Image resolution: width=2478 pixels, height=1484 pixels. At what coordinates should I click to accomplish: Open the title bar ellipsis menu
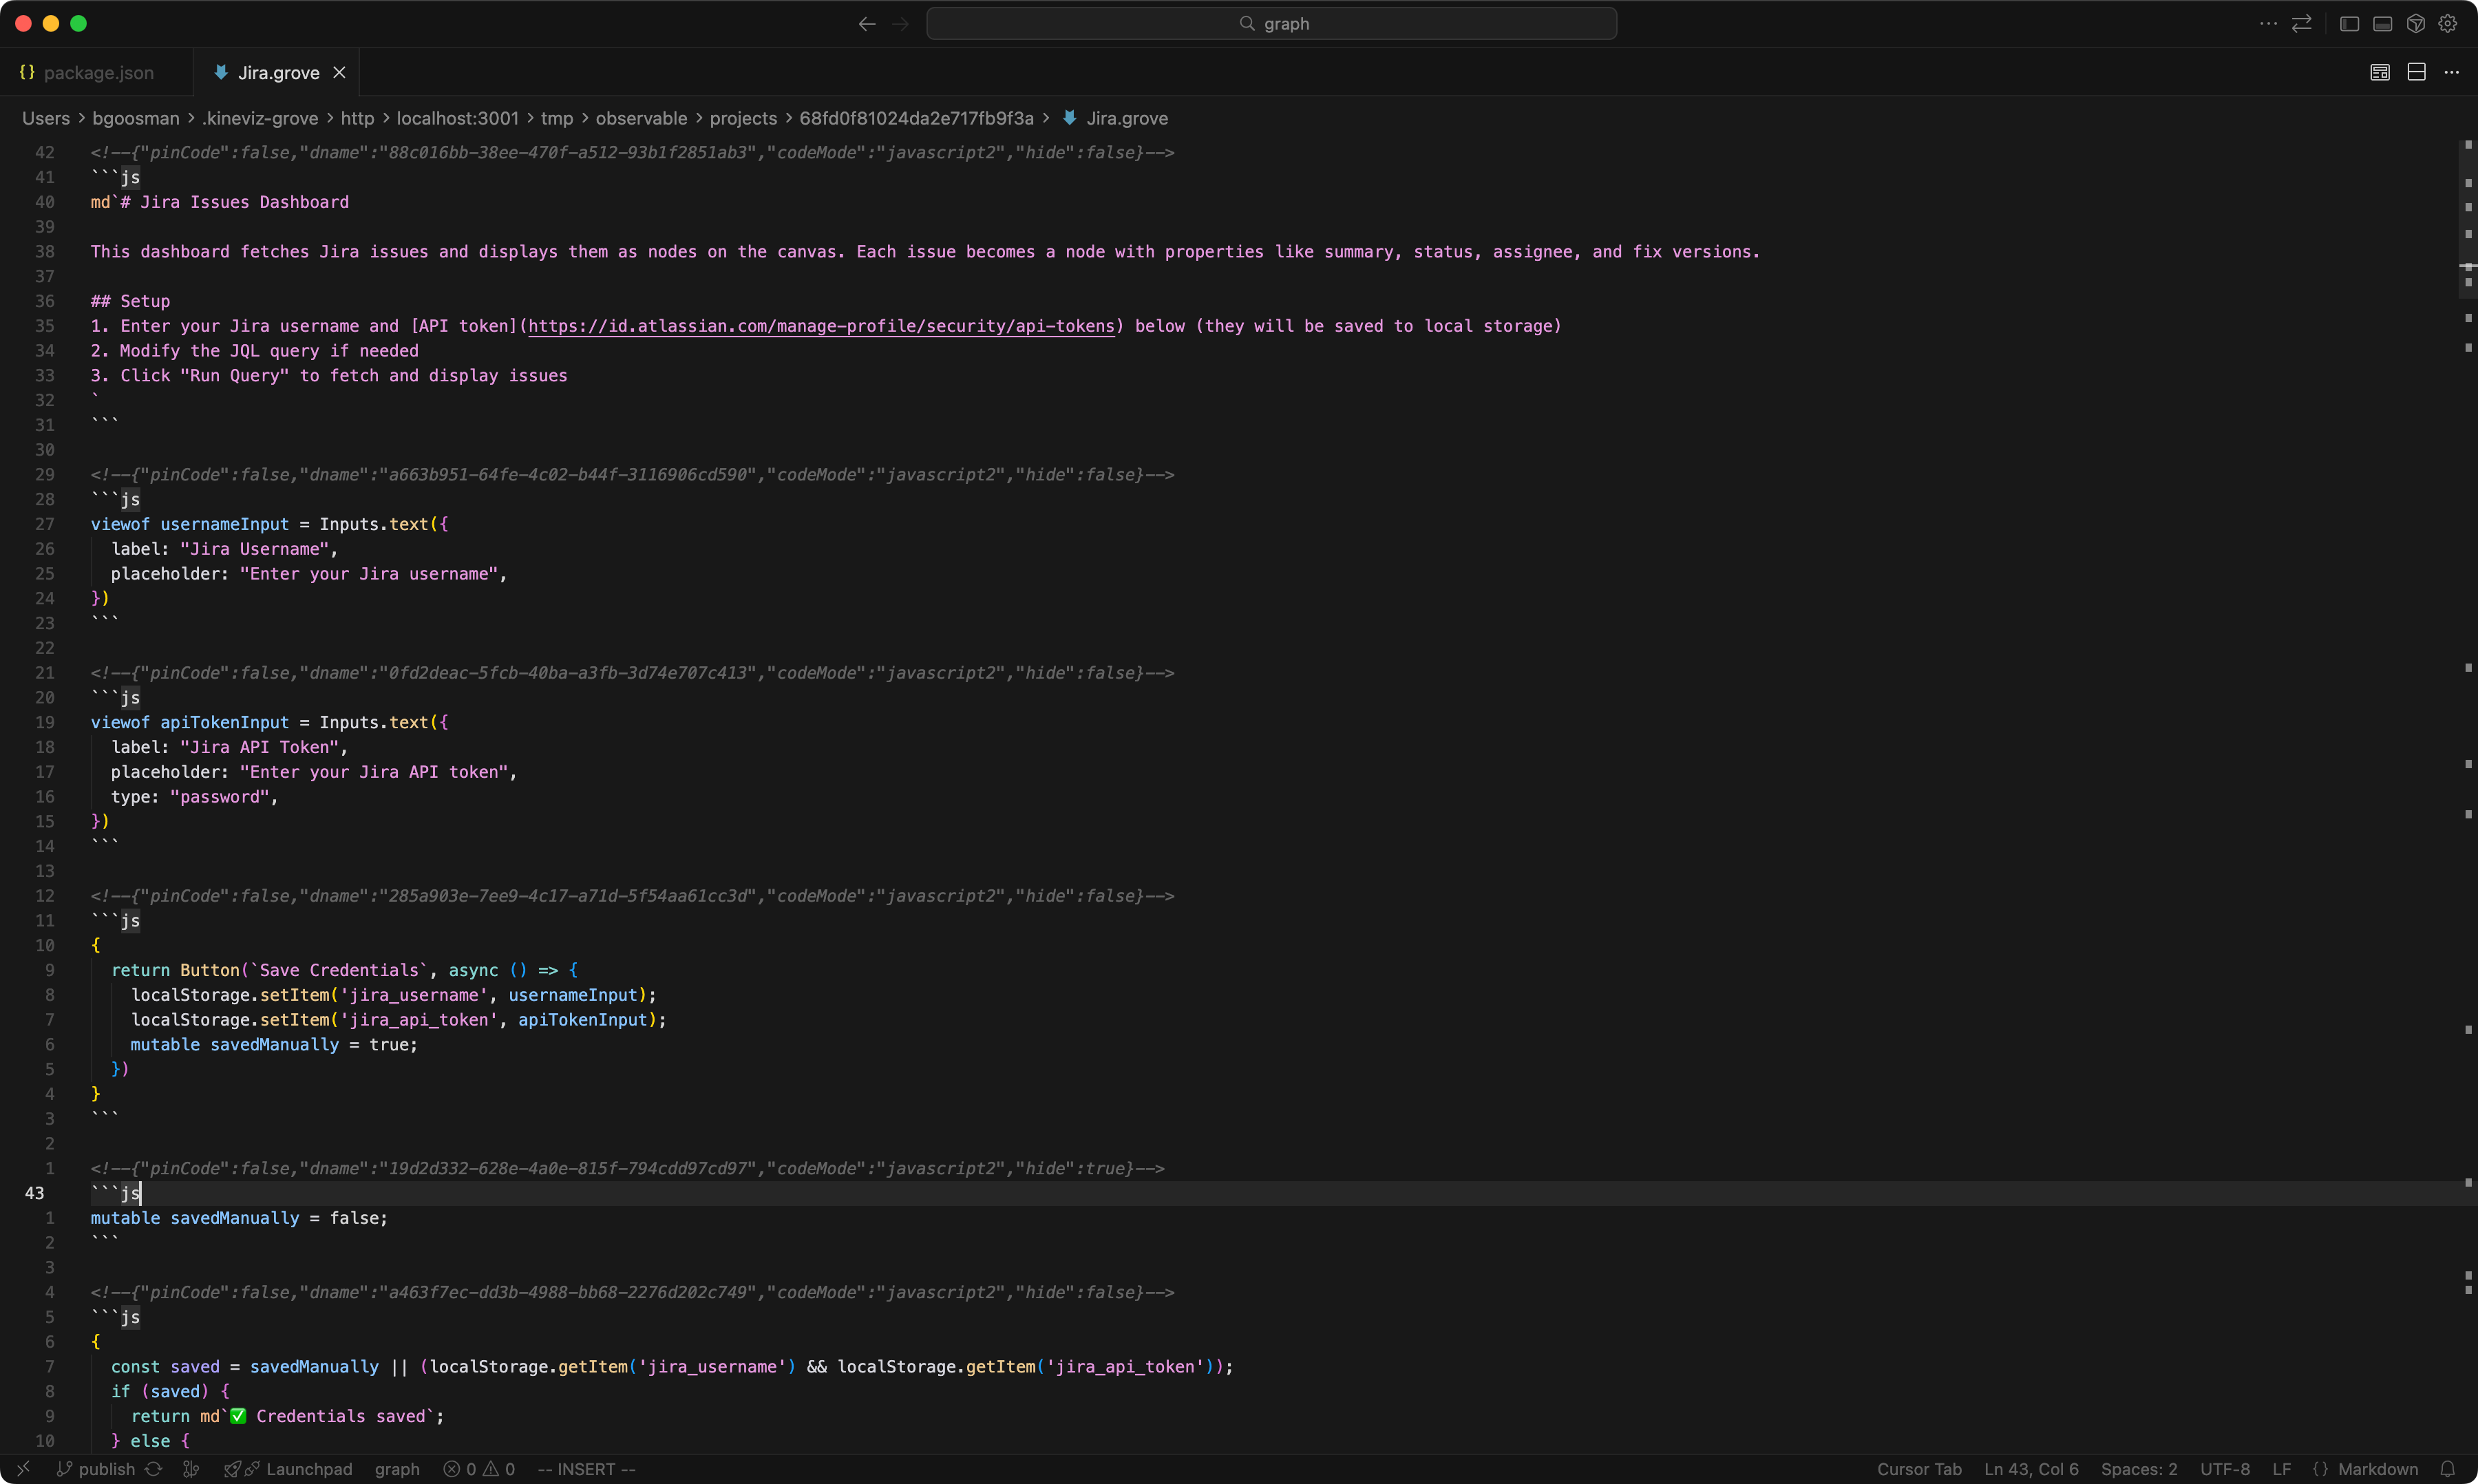[2268, 23]
